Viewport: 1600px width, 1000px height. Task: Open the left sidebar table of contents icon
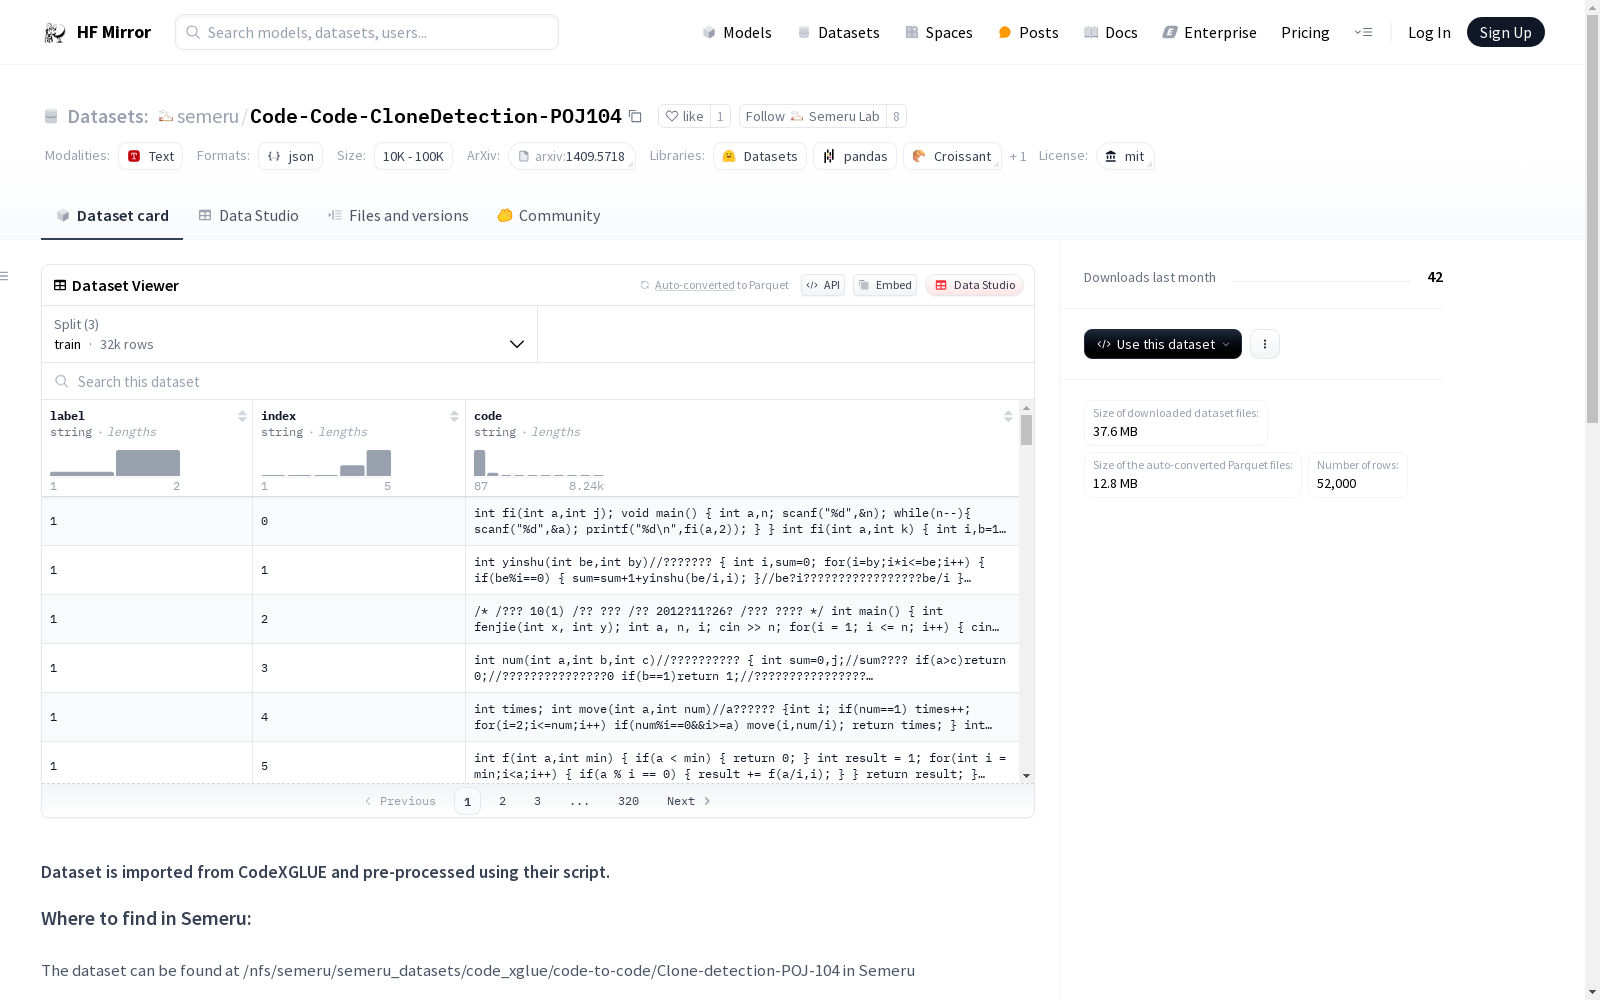(4, 276)
